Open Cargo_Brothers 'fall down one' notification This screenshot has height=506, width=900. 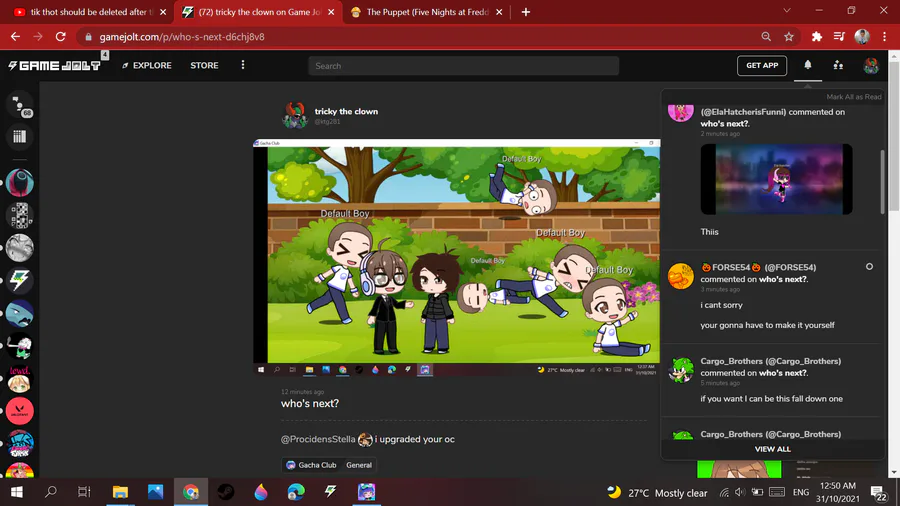(771, 380)
